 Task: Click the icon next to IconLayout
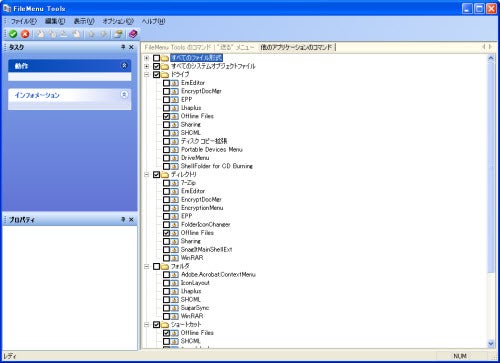click(x=175, y=283)
